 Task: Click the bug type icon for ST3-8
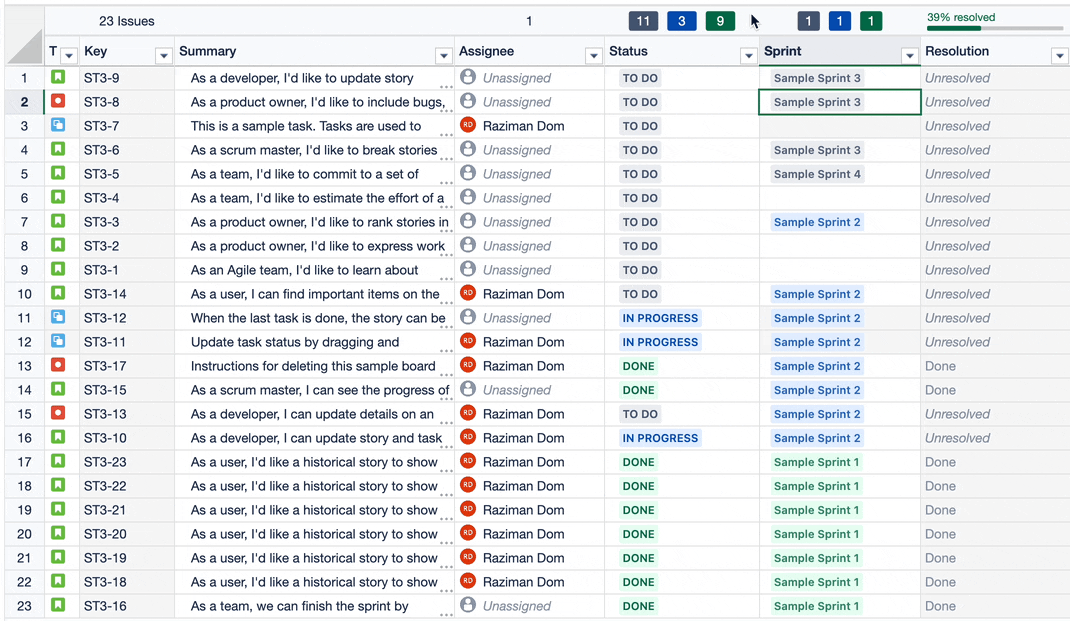coord(58,101)
